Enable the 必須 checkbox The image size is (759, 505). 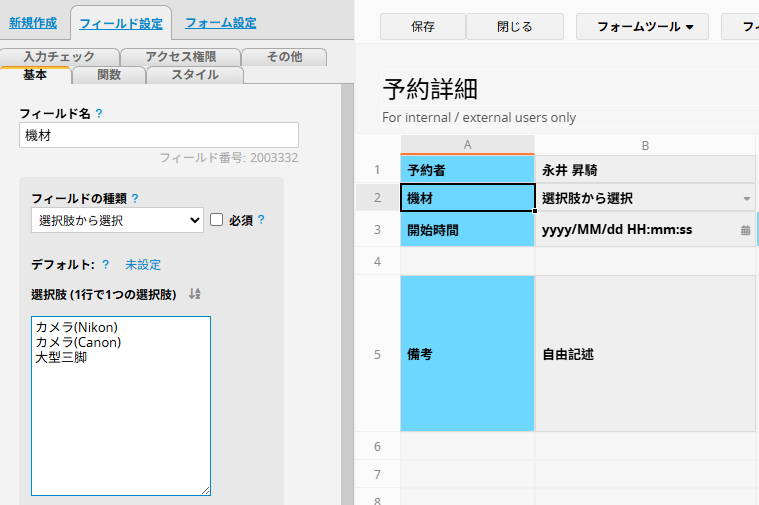click(x=215, y=220)
